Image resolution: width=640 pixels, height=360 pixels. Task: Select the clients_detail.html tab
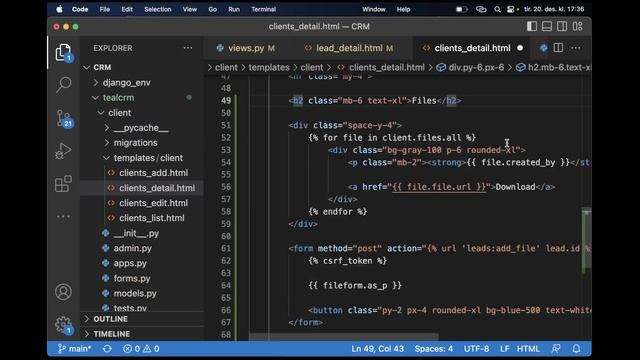point(472,48)
